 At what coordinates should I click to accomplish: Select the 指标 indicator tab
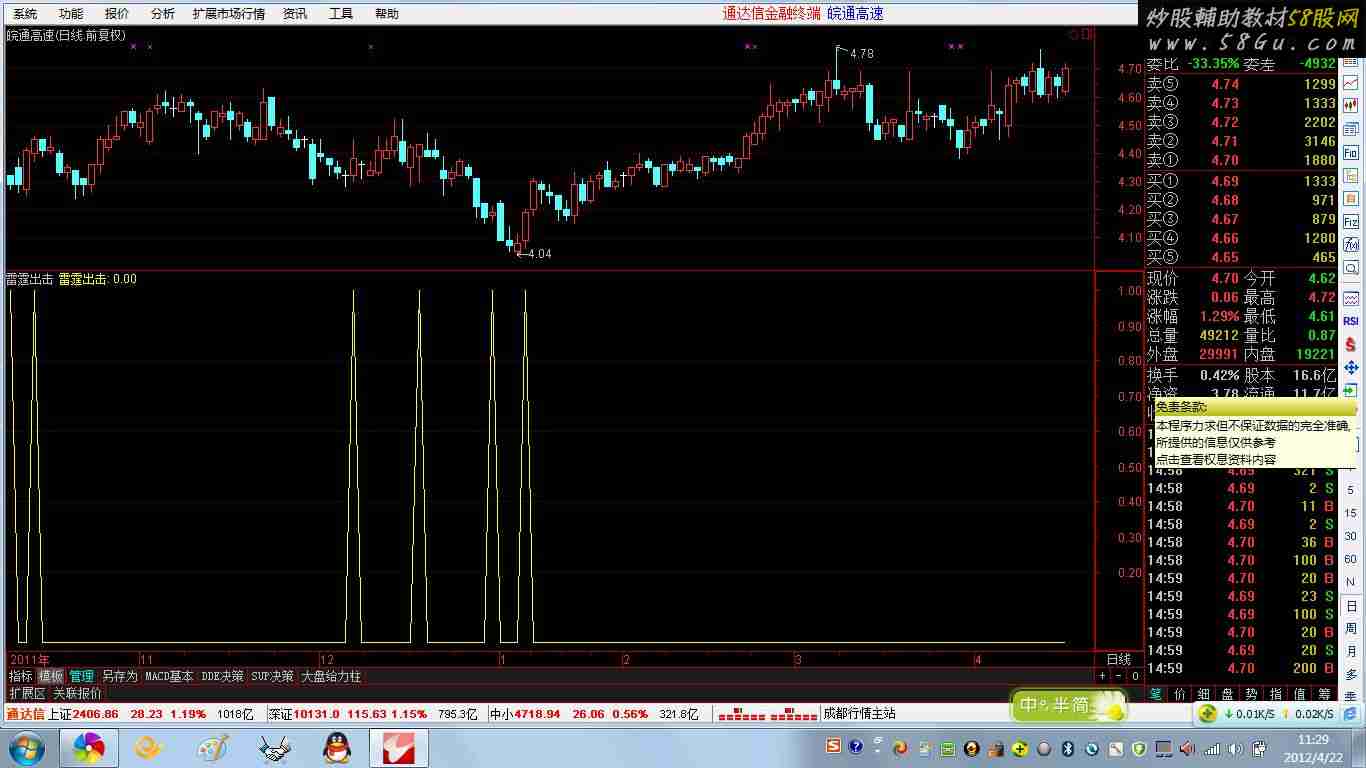(x=20, y=676)
